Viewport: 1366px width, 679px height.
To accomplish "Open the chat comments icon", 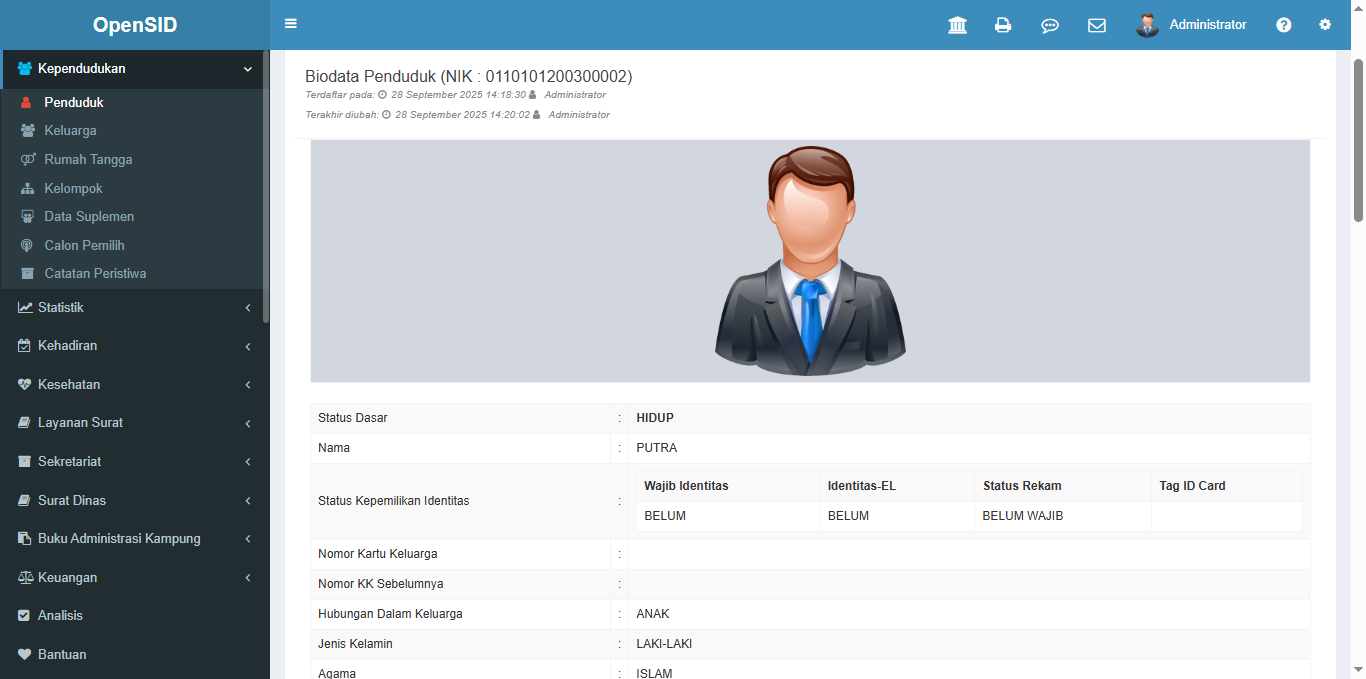I will 1050,25.
